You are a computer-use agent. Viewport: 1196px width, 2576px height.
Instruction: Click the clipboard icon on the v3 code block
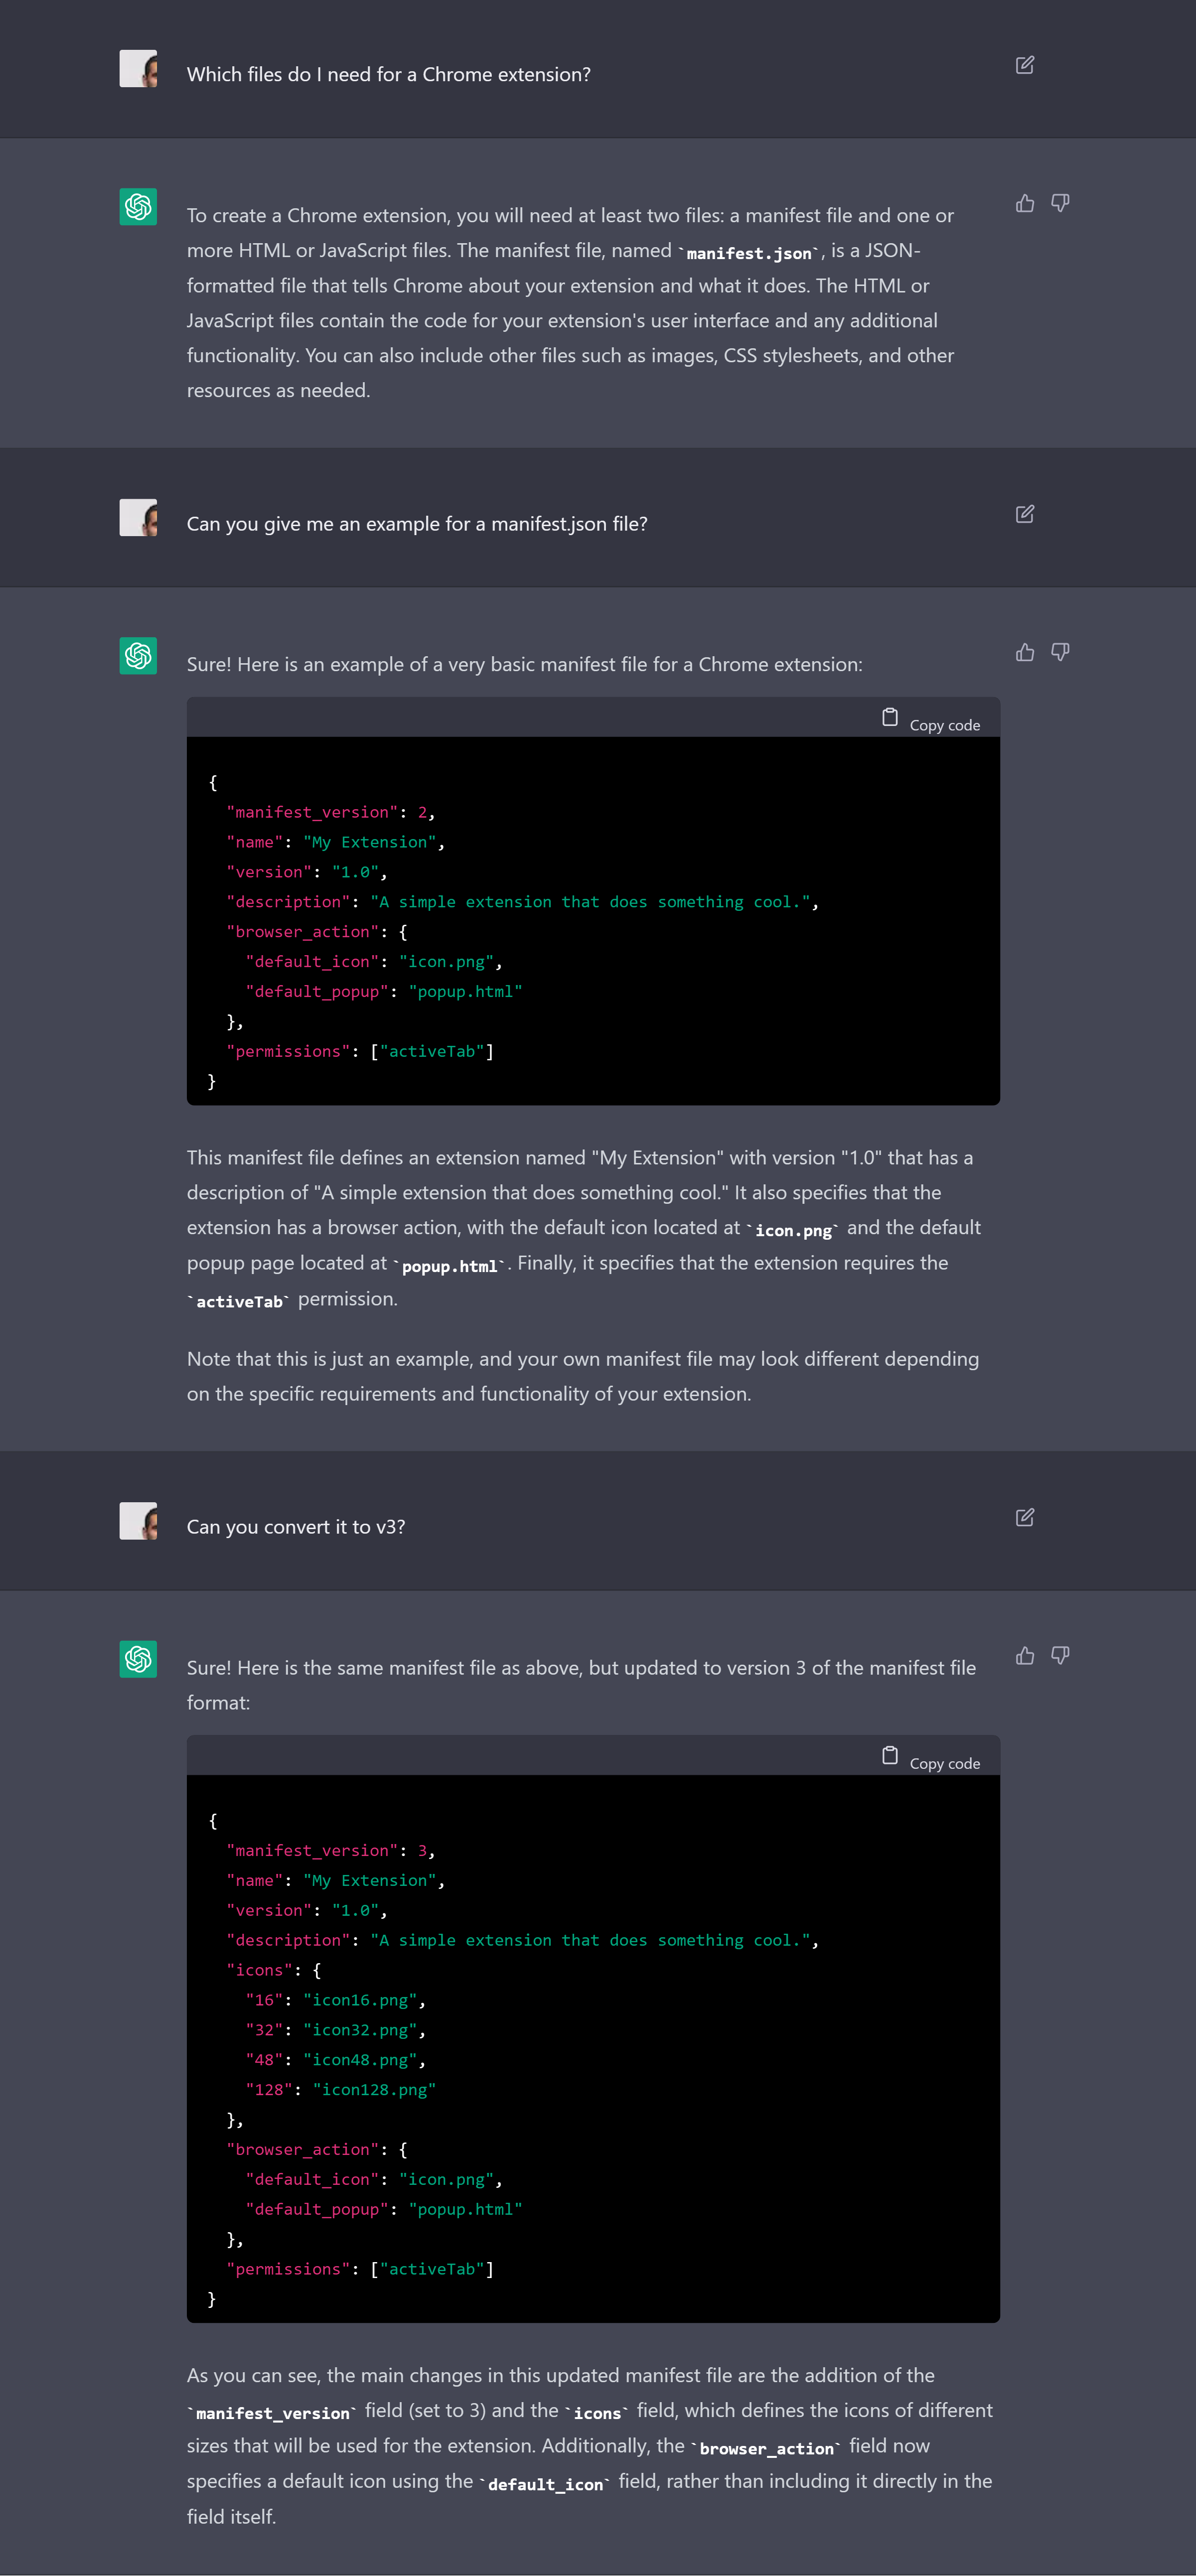click(889, 1755)
